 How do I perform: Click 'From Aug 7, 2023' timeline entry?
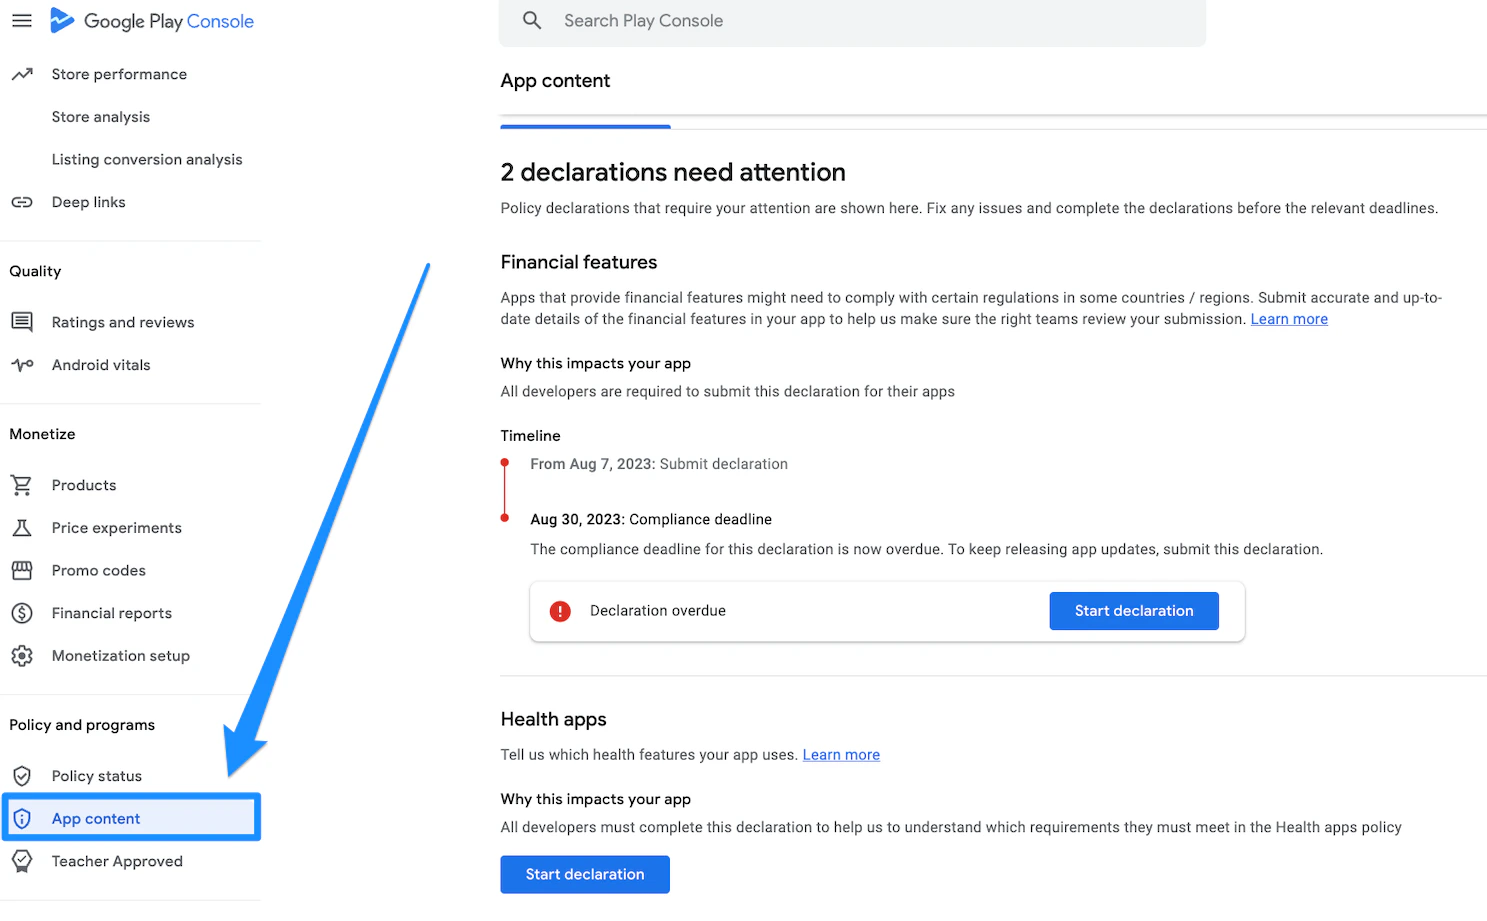(x=659, y=464)
